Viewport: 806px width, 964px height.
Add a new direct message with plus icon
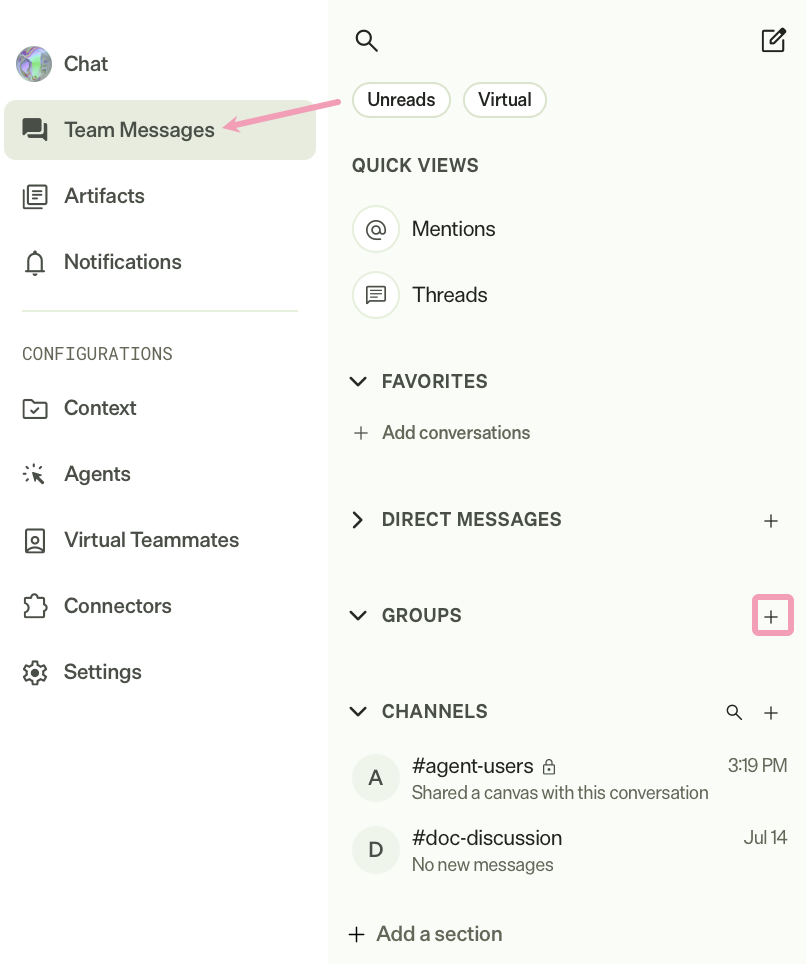click(x=771, y=521)
